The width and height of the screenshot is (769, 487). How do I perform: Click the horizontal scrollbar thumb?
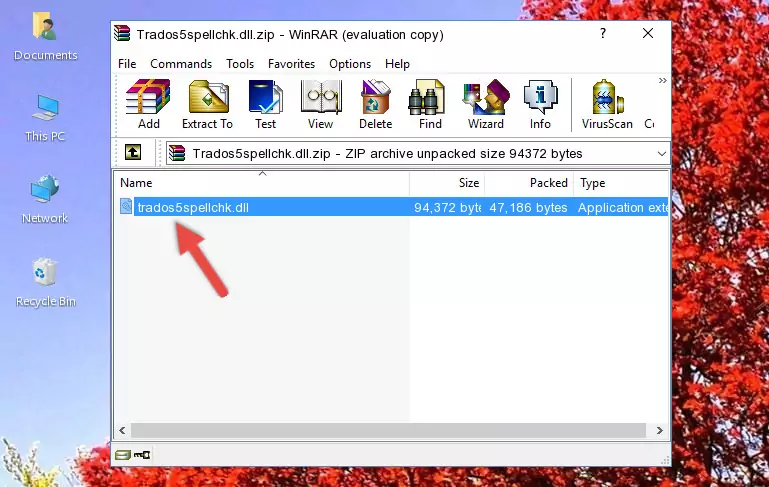pos(388,430)
